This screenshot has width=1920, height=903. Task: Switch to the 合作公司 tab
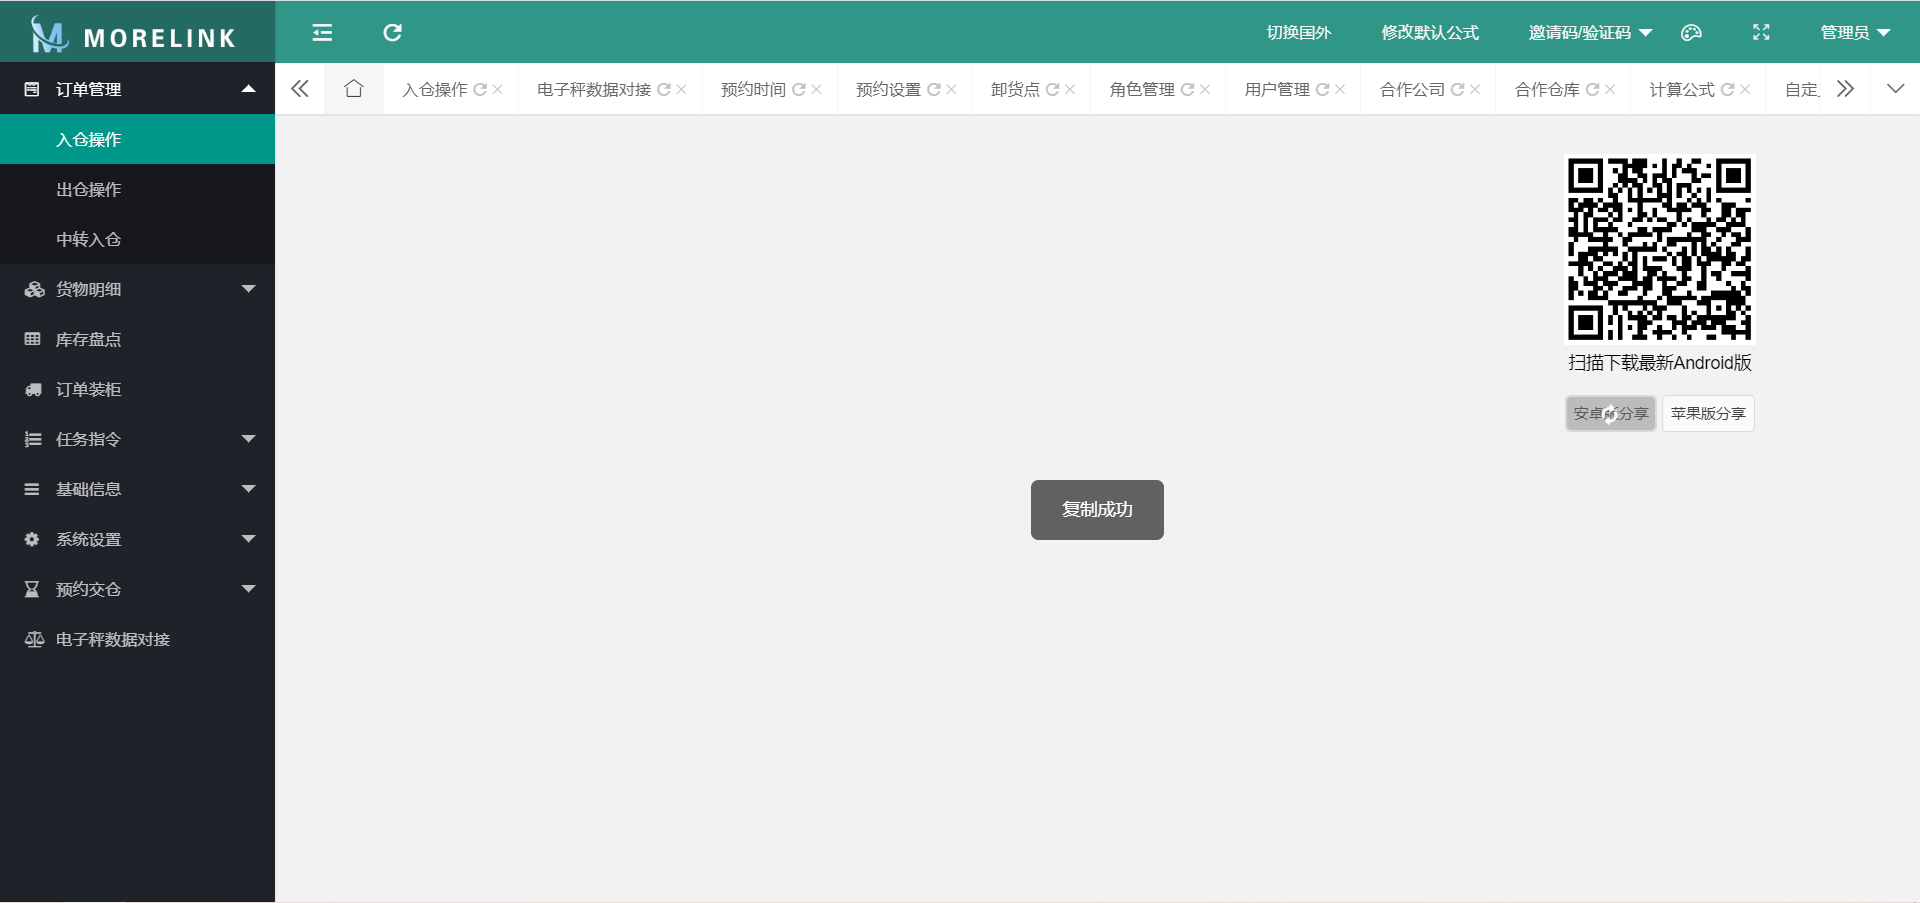(x=1412, y=90)
